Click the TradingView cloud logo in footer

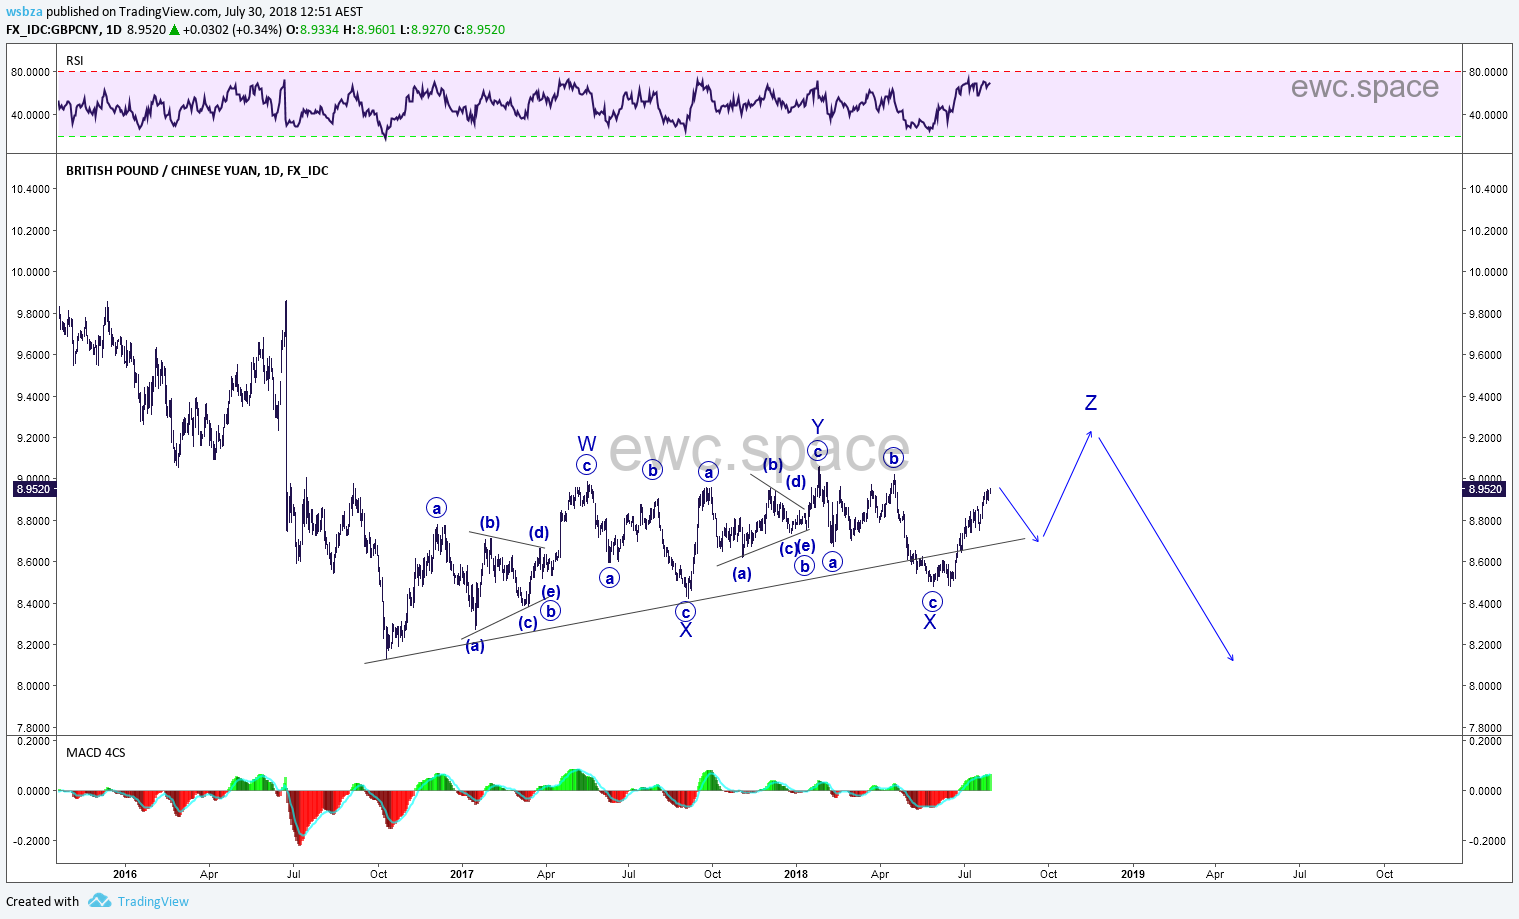pos(99,901)
